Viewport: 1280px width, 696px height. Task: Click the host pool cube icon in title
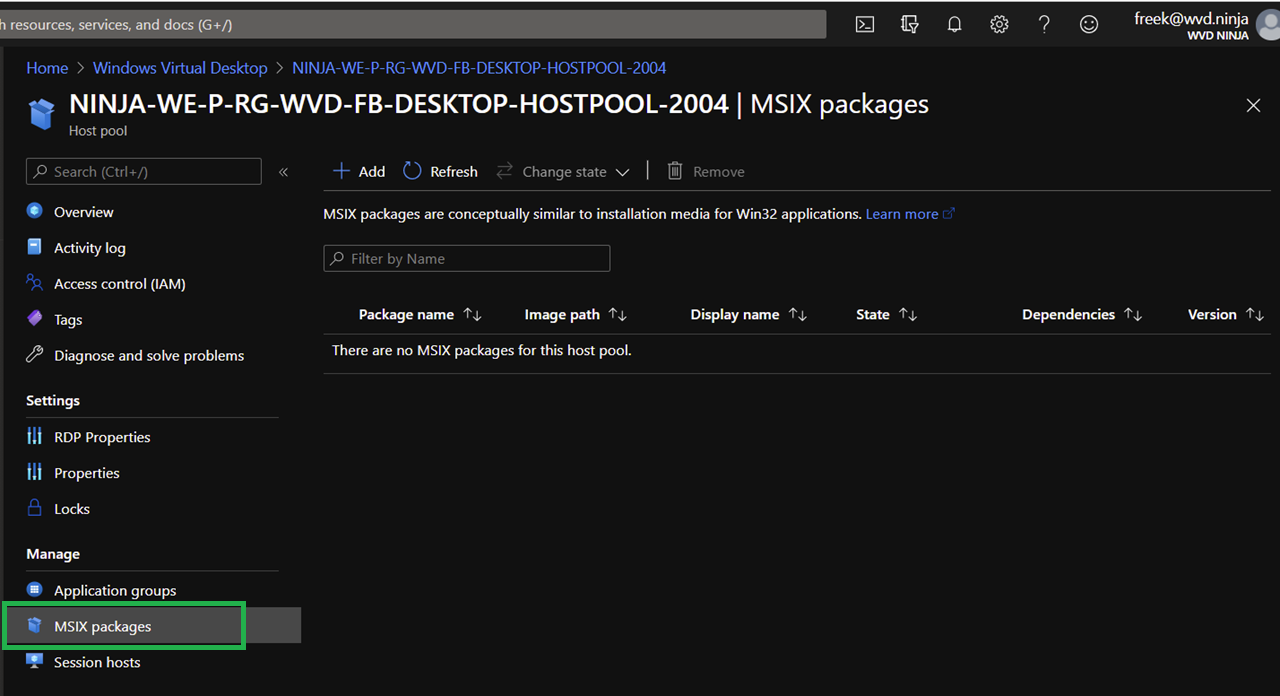[x=42, y=114]
